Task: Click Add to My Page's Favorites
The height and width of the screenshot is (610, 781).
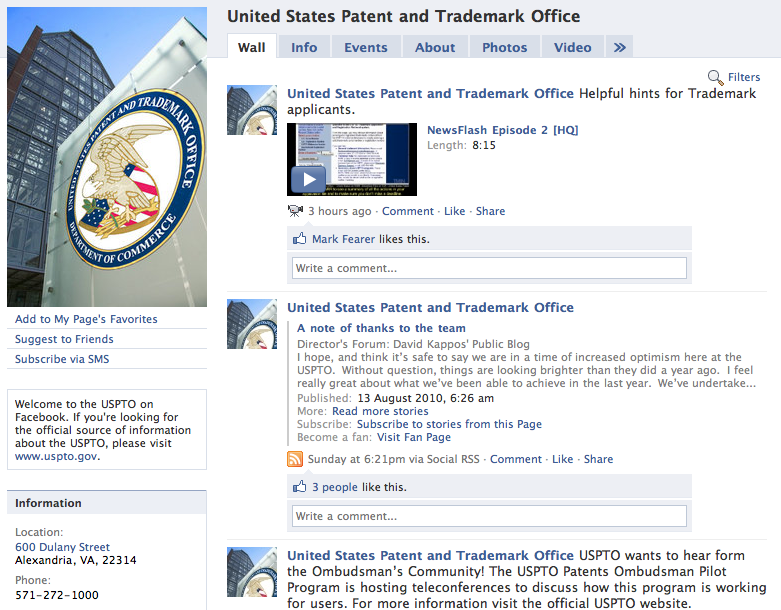Action: 86,319
